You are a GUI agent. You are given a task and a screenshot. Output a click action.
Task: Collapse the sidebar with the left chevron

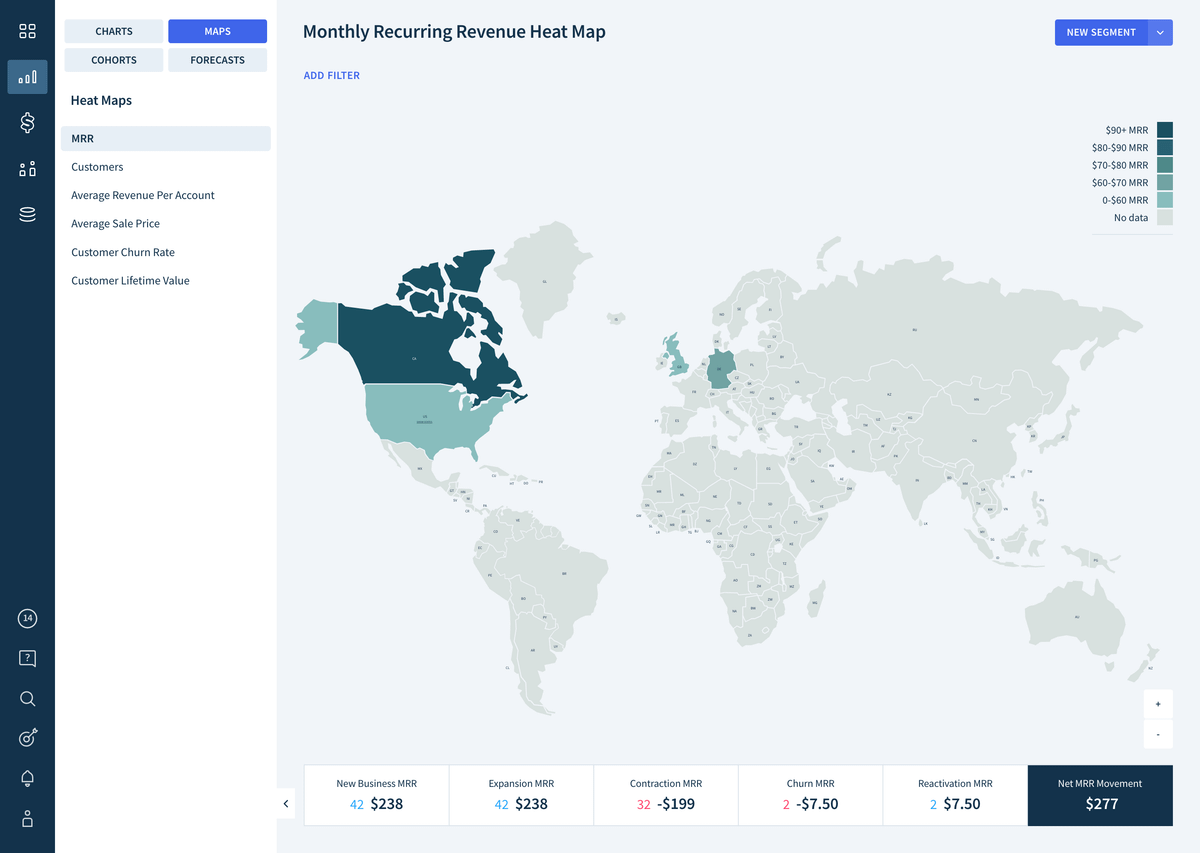tap(286, 803)
